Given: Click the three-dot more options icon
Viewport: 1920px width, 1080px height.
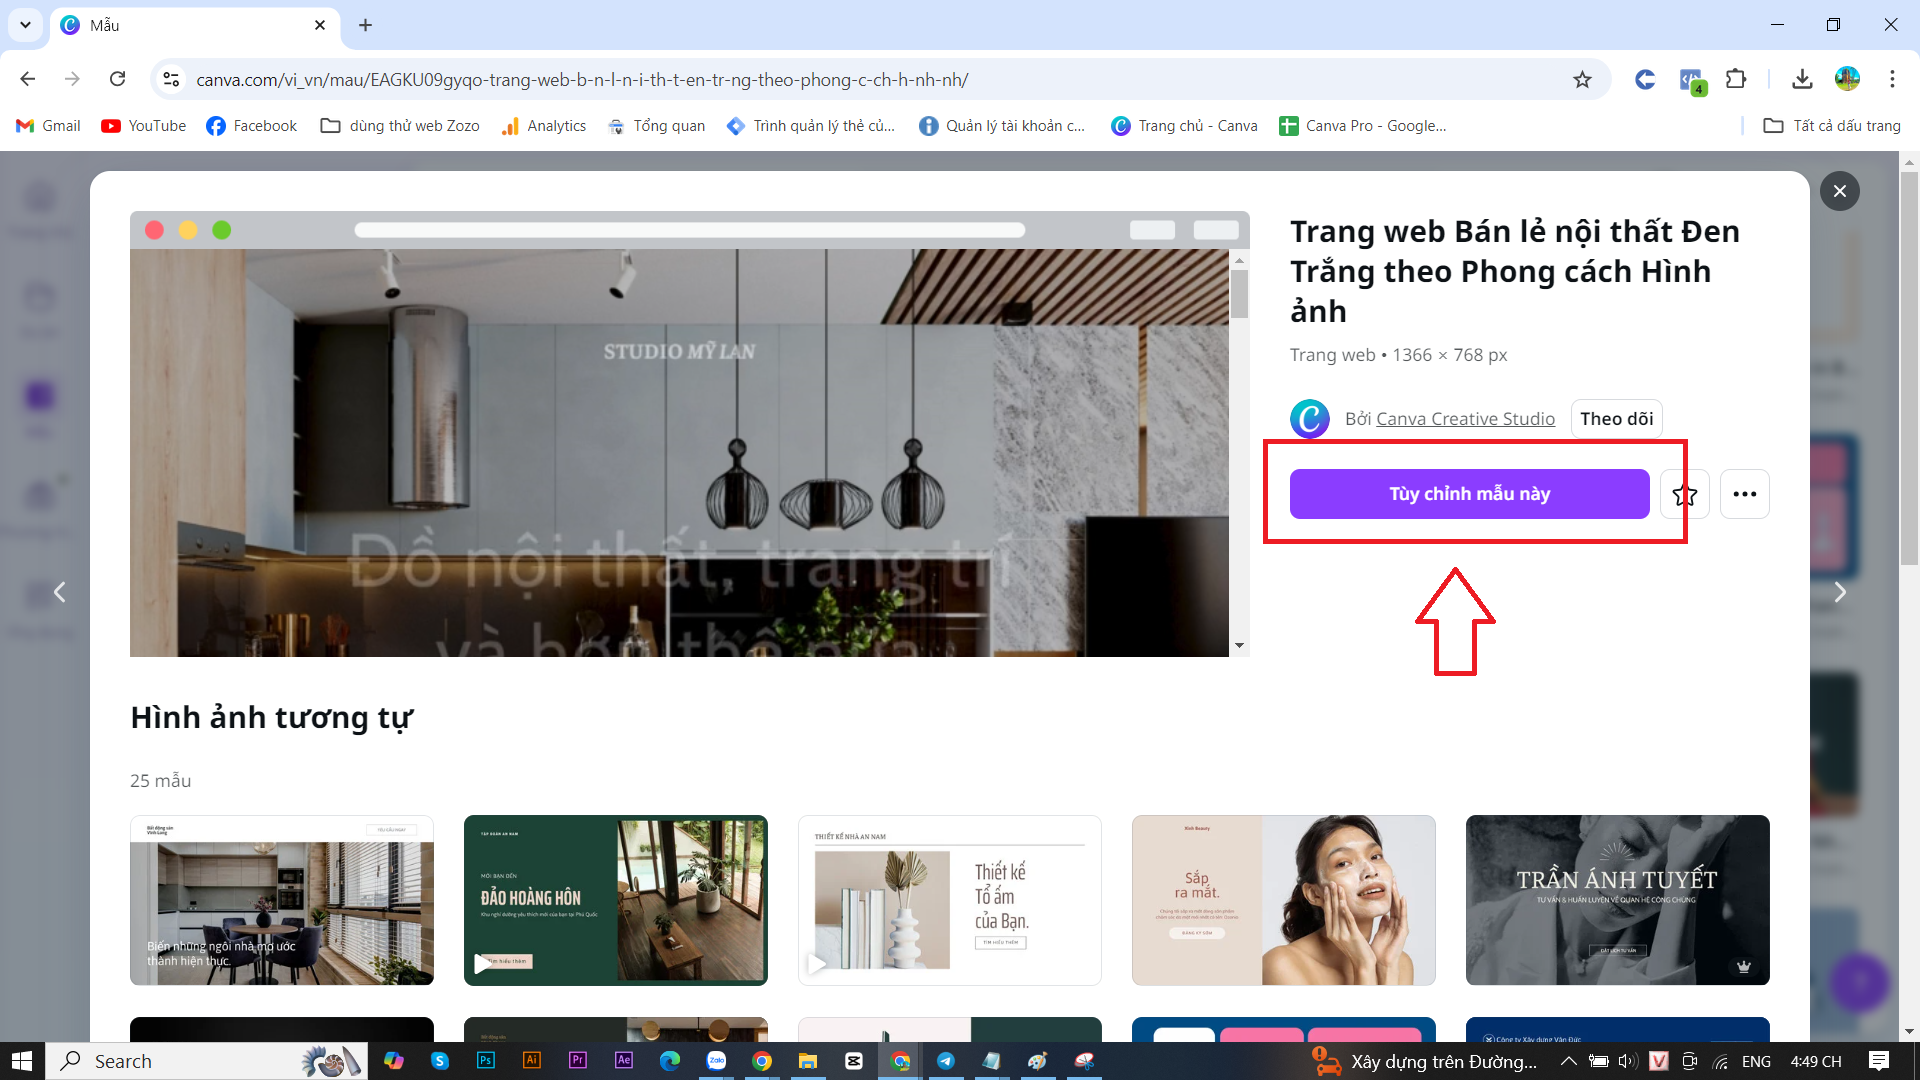Looking at the screenshot, I should 1745,493.
